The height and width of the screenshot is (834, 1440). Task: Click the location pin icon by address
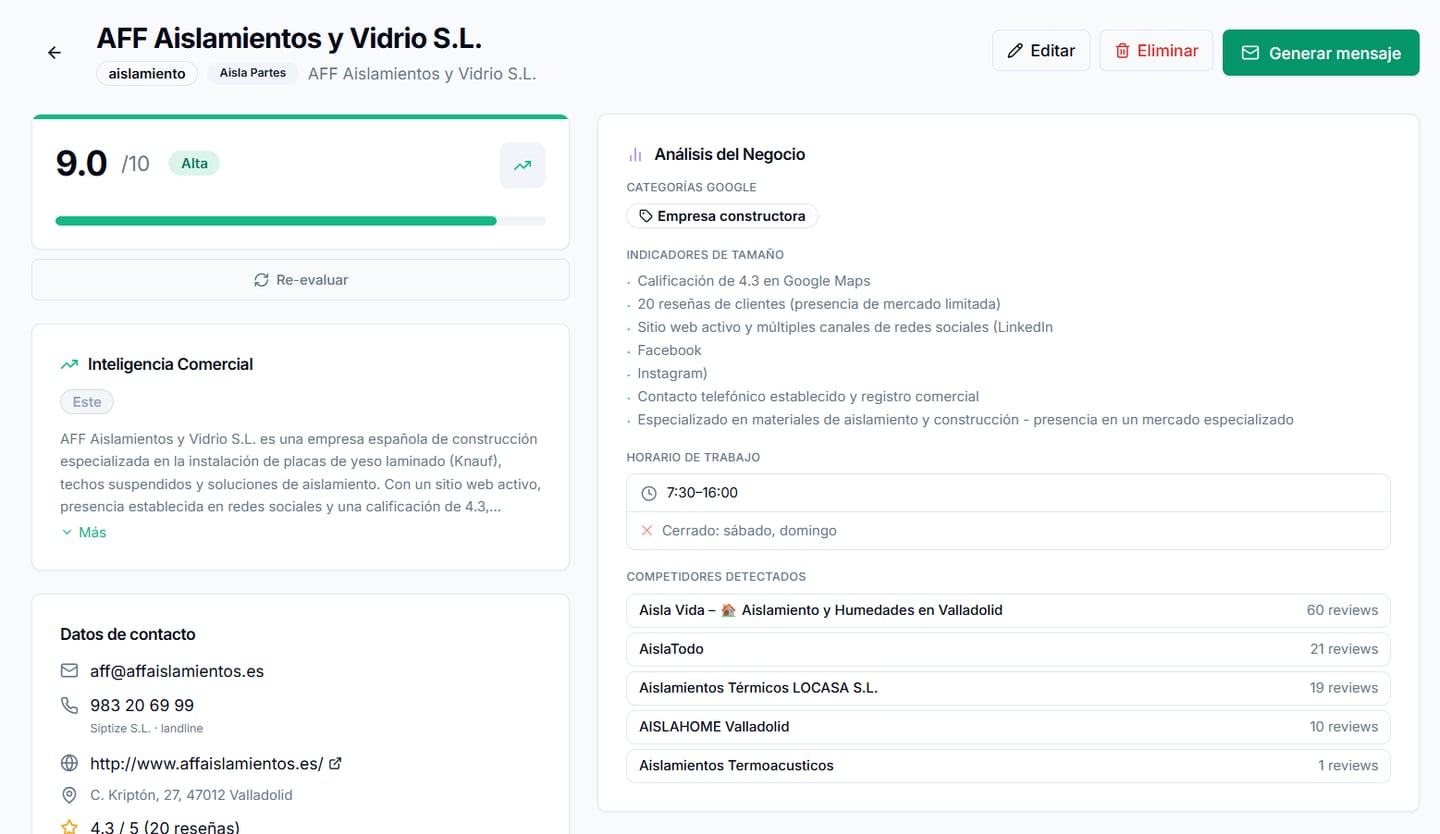click(x=69, y=795)
